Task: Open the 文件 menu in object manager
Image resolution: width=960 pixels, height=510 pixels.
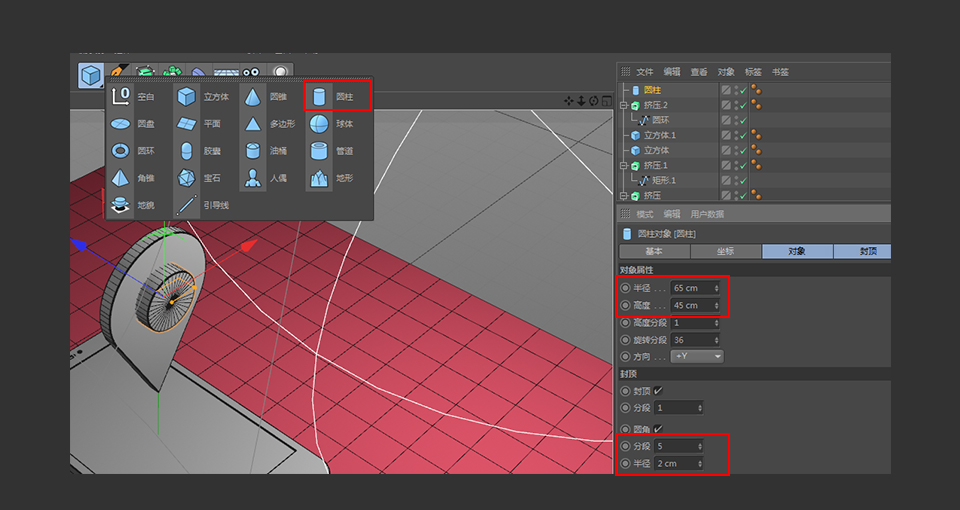Action: coord(645,72)
